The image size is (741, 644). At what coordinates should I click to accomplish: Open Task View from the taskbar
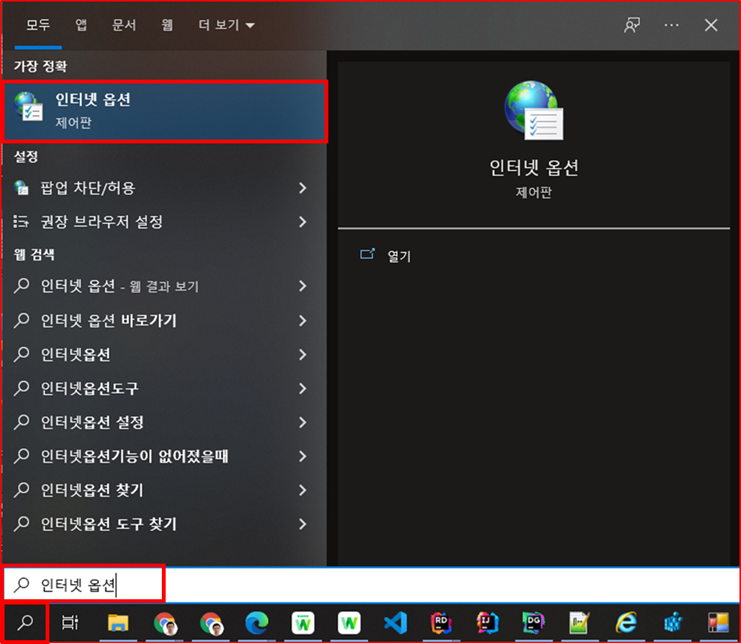[x=70, y=623]
